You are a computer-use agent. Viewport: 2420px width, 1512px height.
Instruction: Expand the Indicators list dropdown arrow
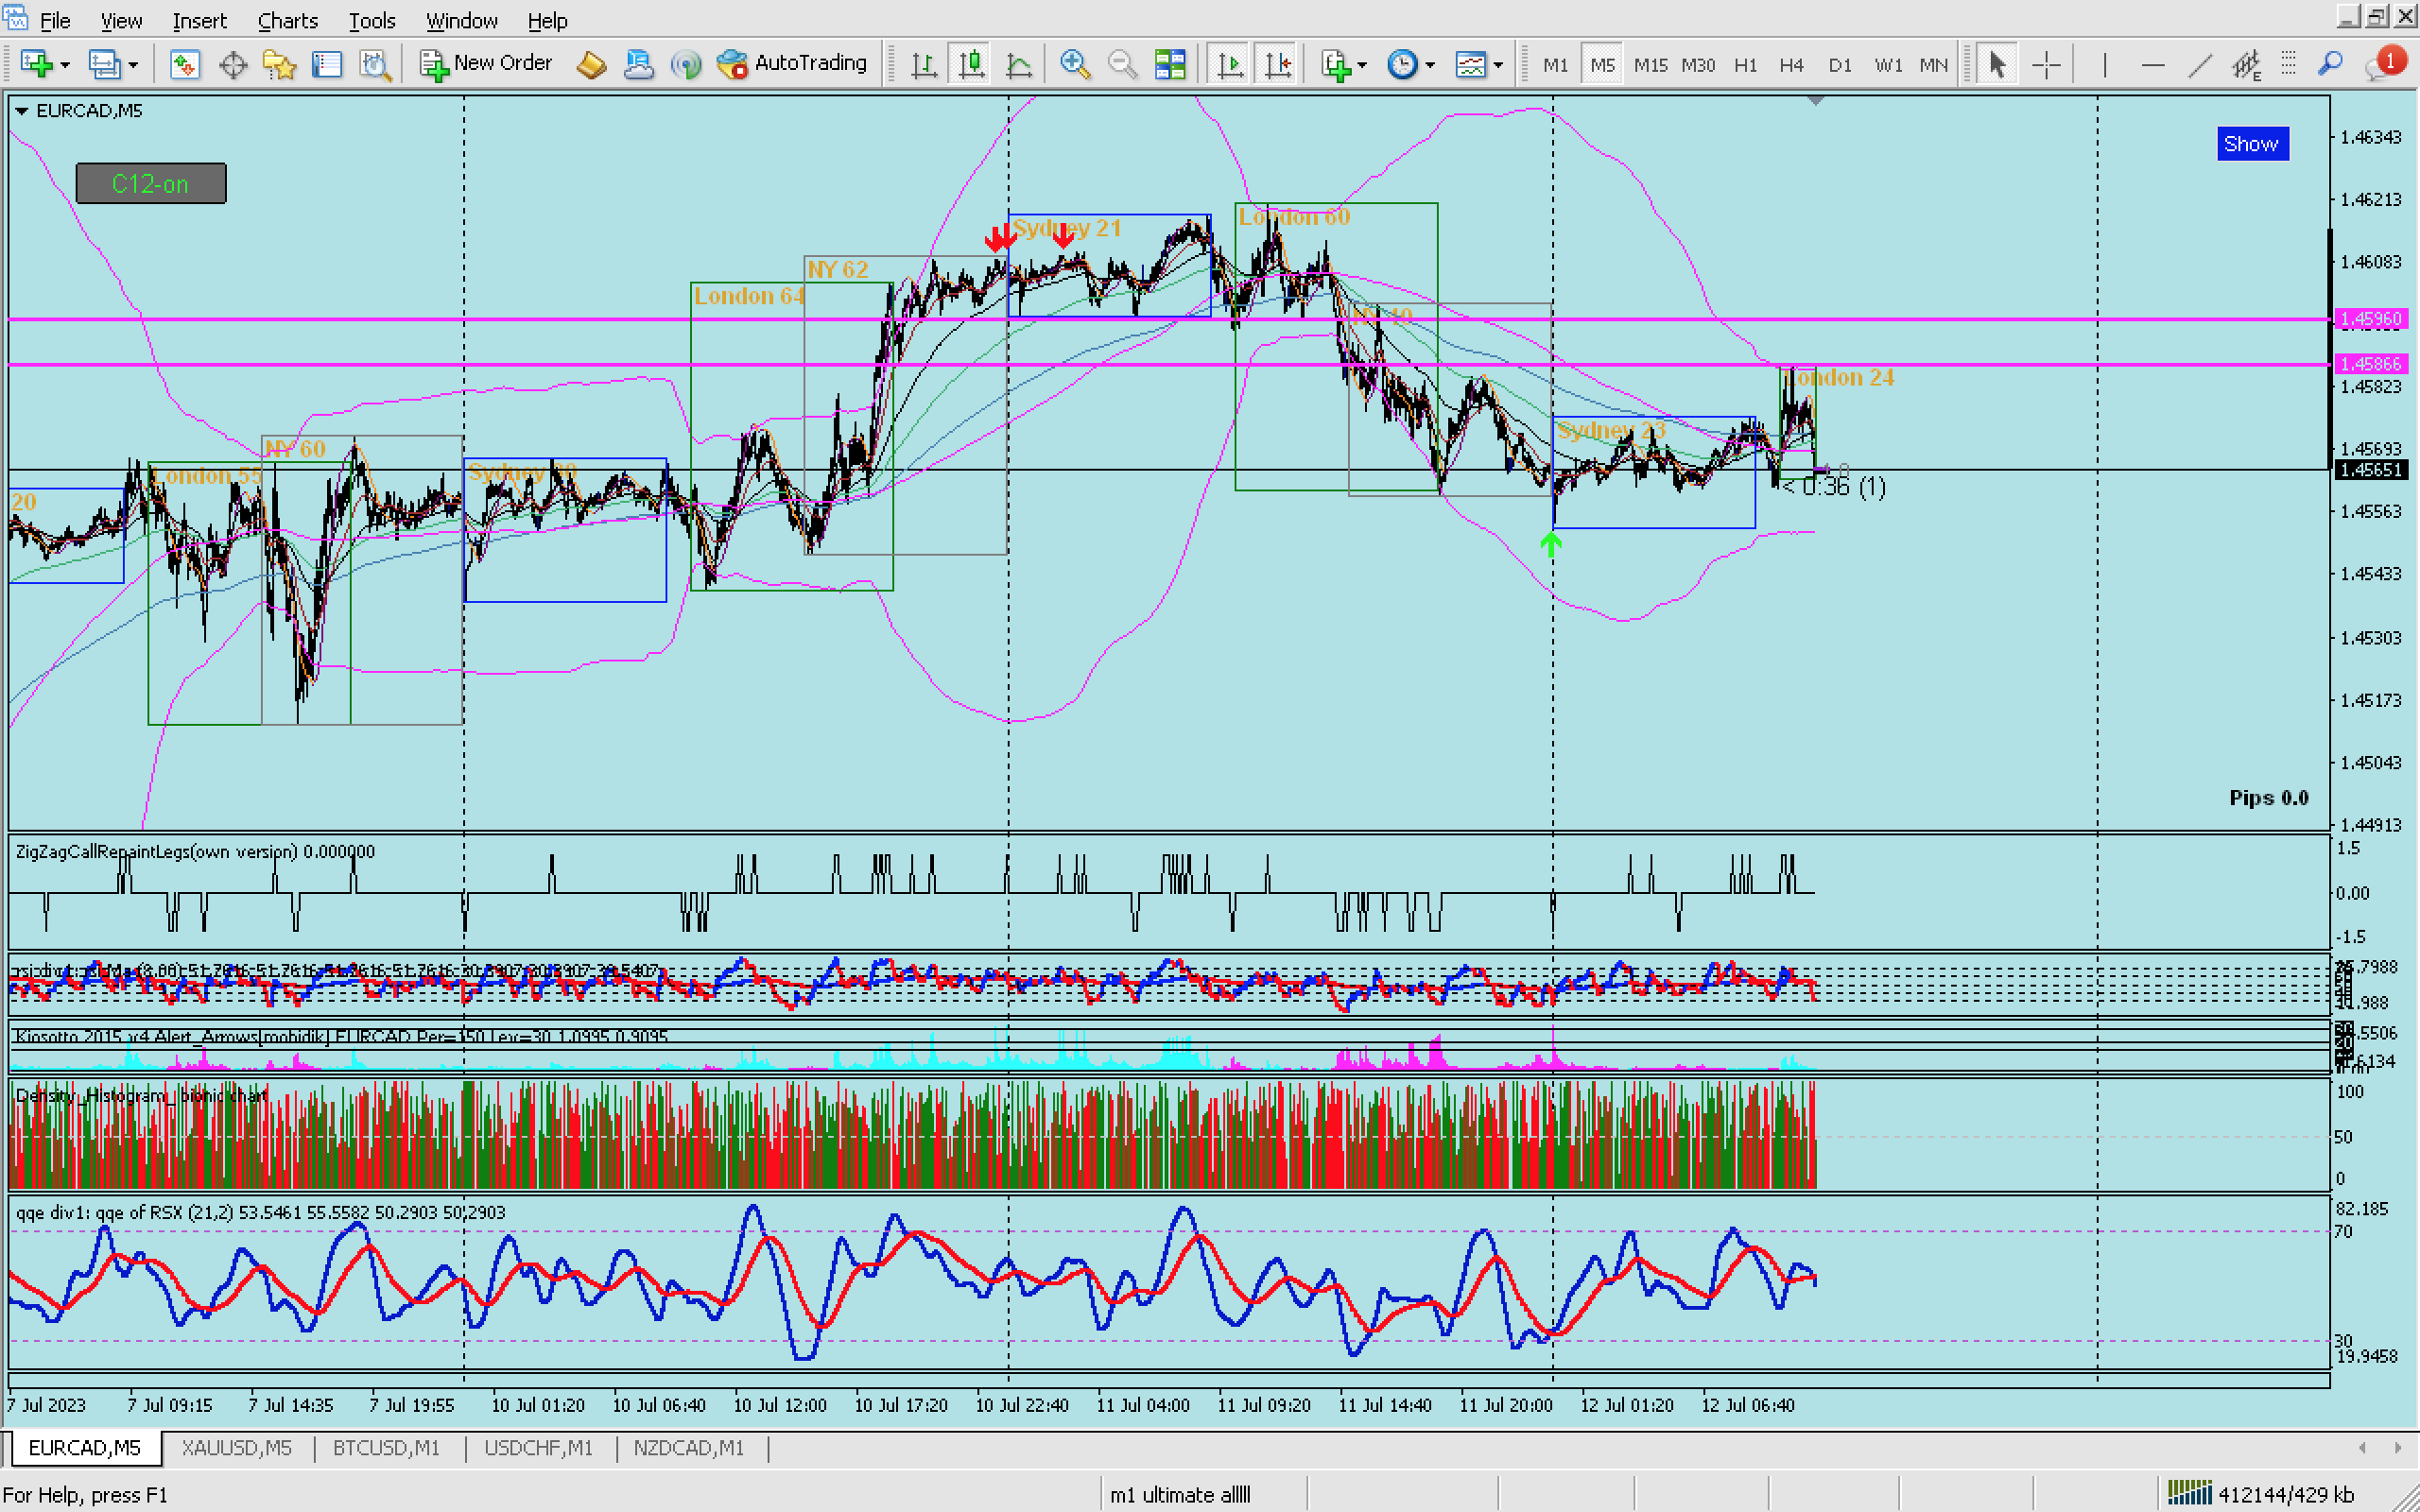point(1363,65)
